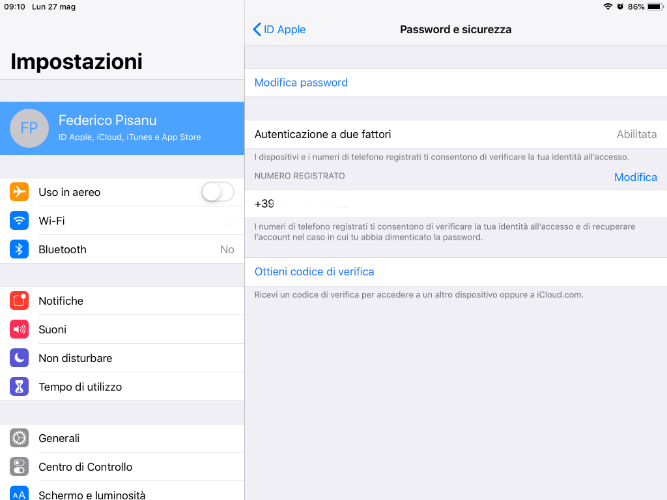This screenshot has width=667, height=500.
Task: Tap Modifica password link
Action: tap(301, 83)
